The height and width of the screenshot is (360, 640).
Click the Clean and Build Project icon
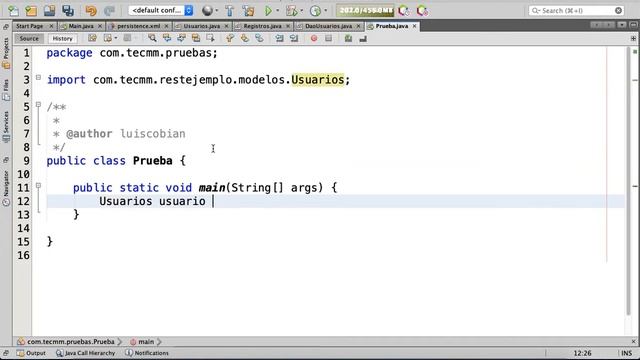point(248,11)
